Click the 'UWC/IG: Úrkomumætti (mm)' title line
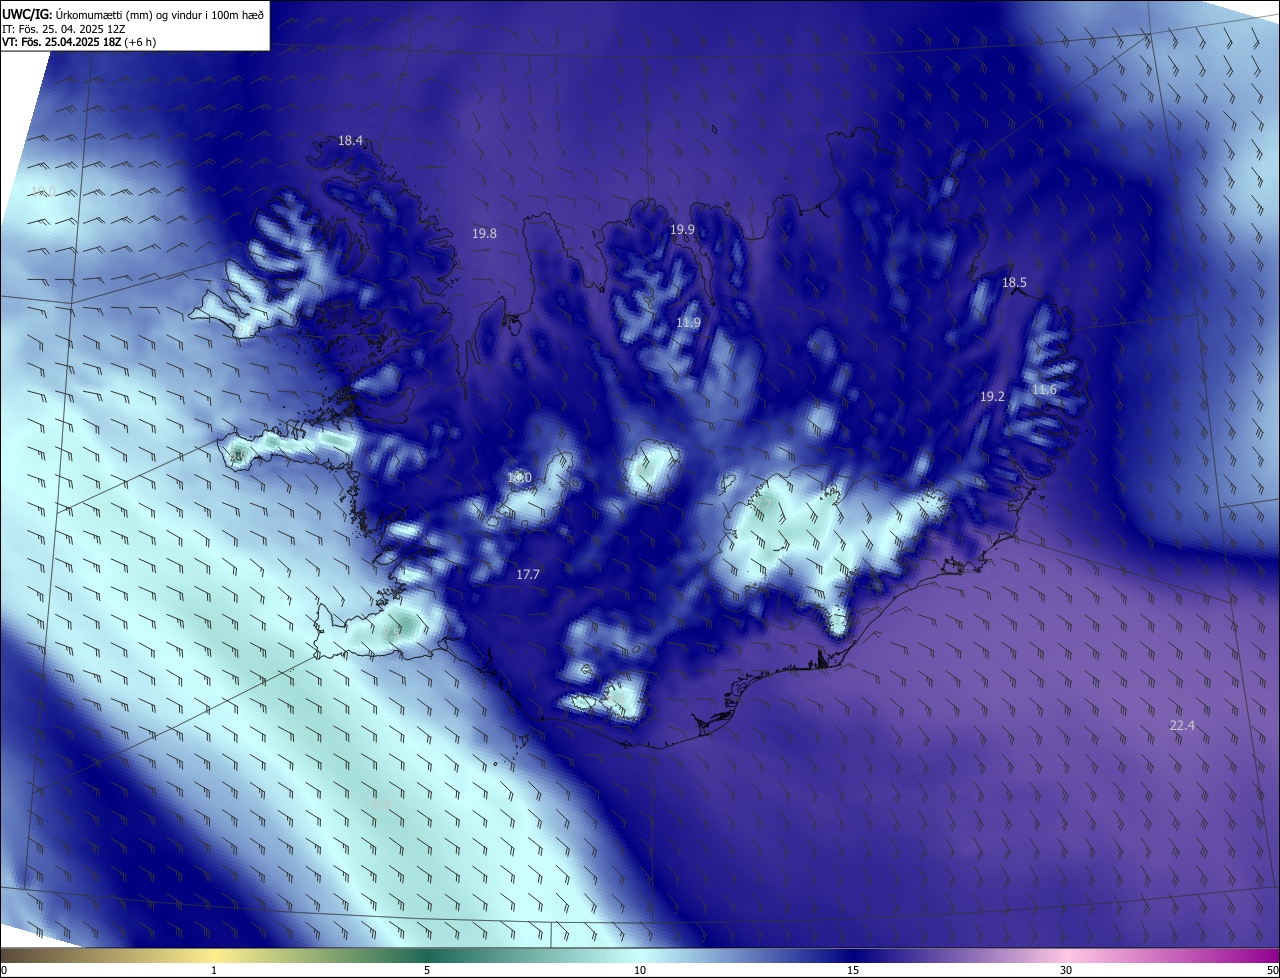Viewport: 1280px width, 978px height. point(133,13)
